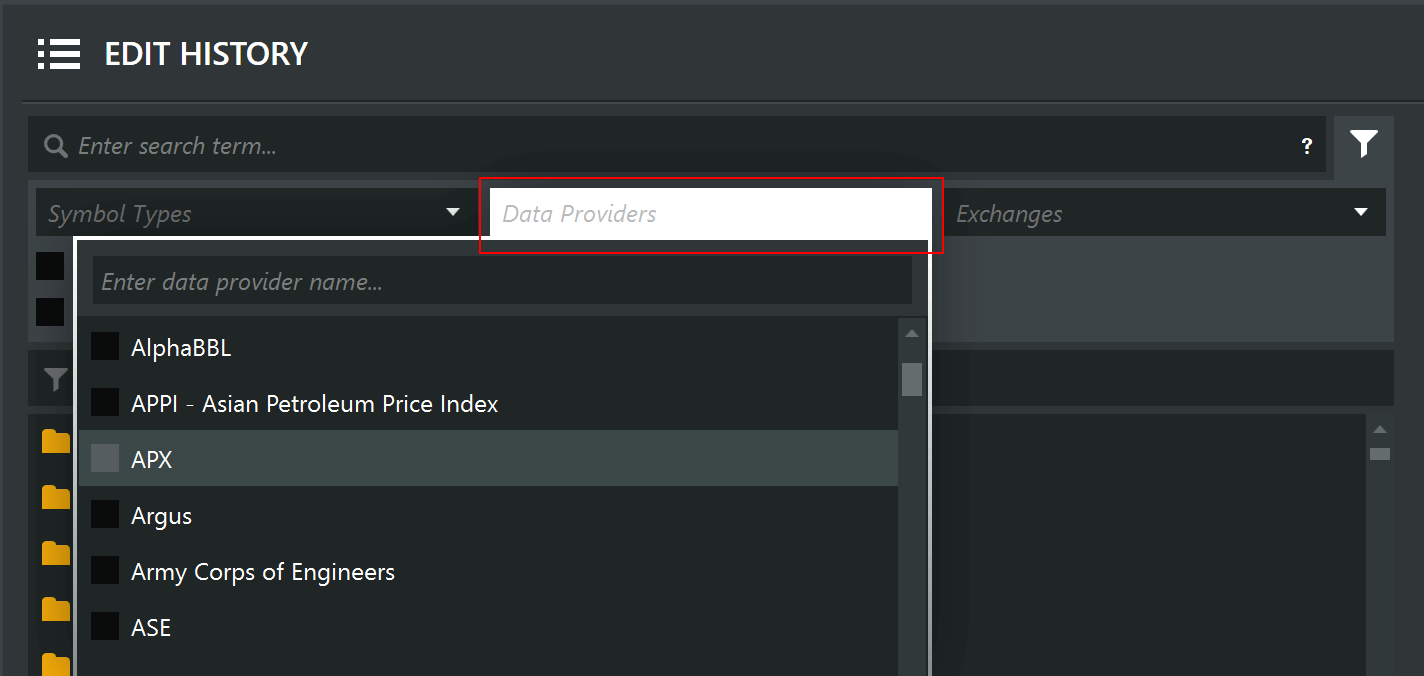Viewport: 1424px width, 676px height.
Task: Click the provider list scroll up arrow
Action: pyautogui.click(x=911, y=334)
